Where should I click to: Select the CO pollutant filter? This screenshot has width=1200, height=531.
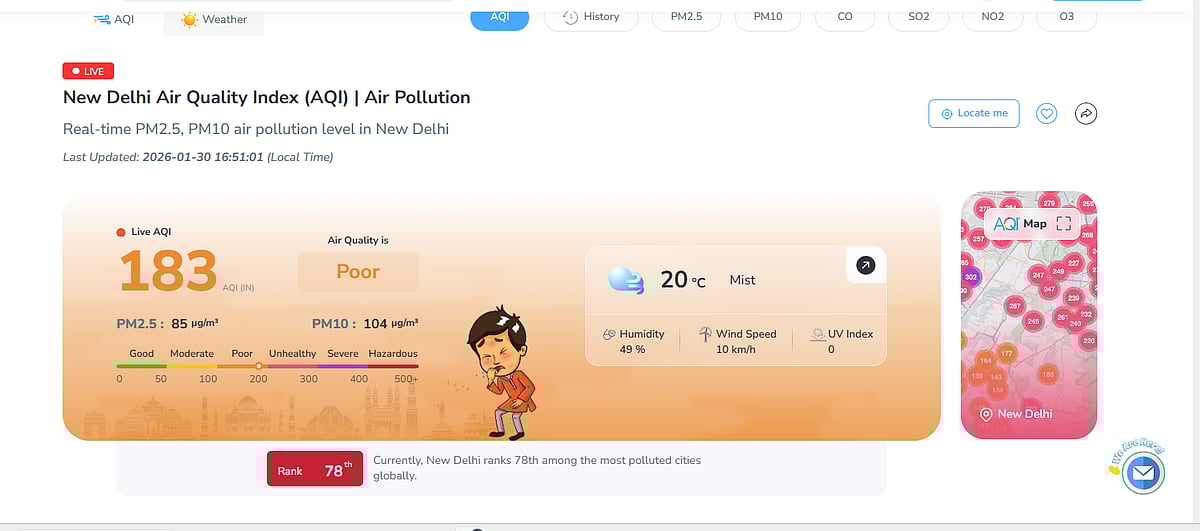click(845, 17)
